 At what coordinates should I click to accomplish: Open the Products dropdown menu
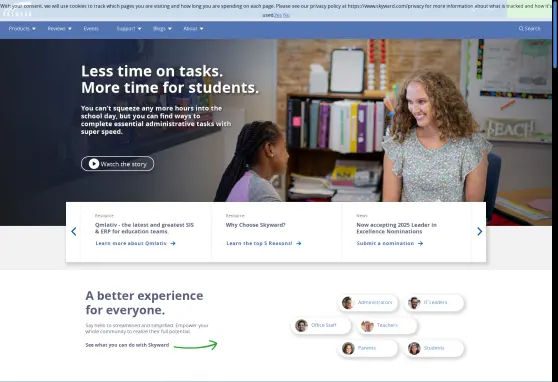(22, 28)
